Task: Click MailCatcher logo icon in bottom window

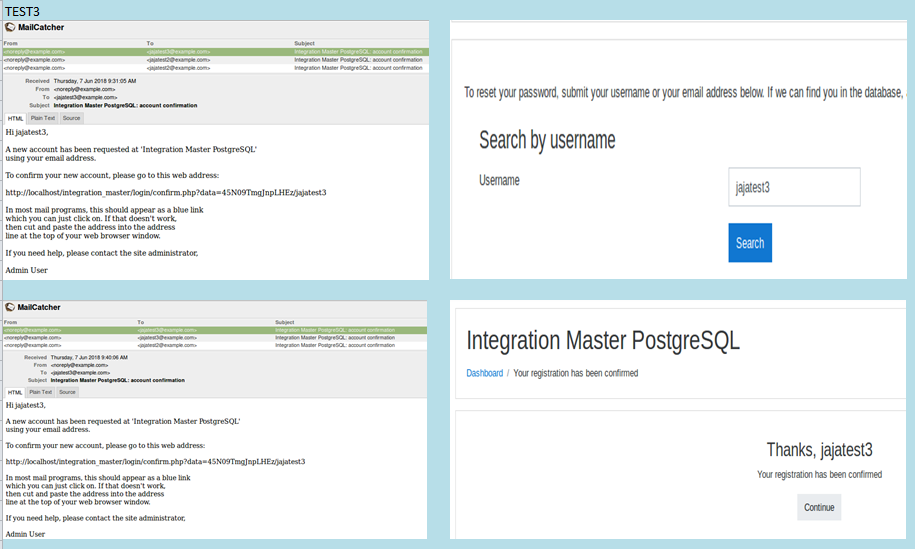Action: pyautogui.click(x=10, y=307)
